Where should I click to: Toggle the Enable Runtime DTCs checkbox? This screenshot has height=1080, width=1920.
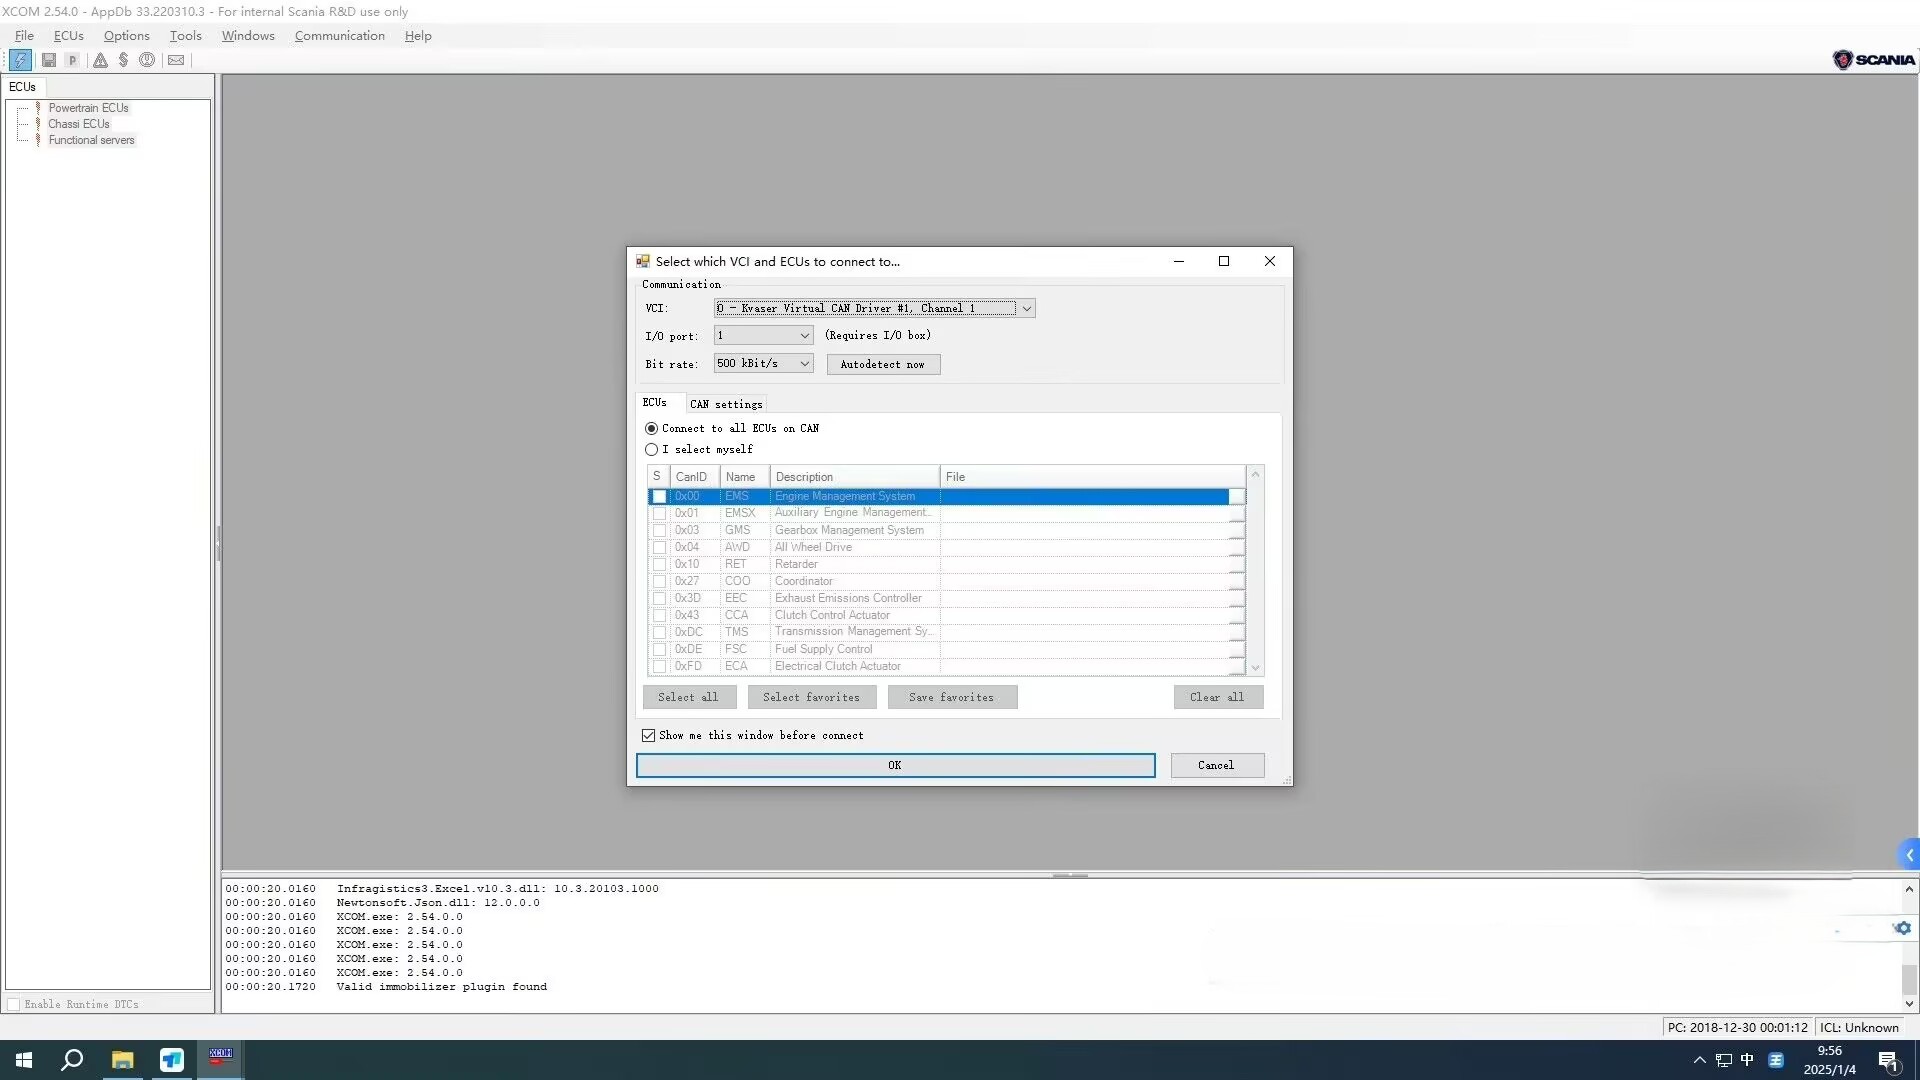pos(13,1004)
